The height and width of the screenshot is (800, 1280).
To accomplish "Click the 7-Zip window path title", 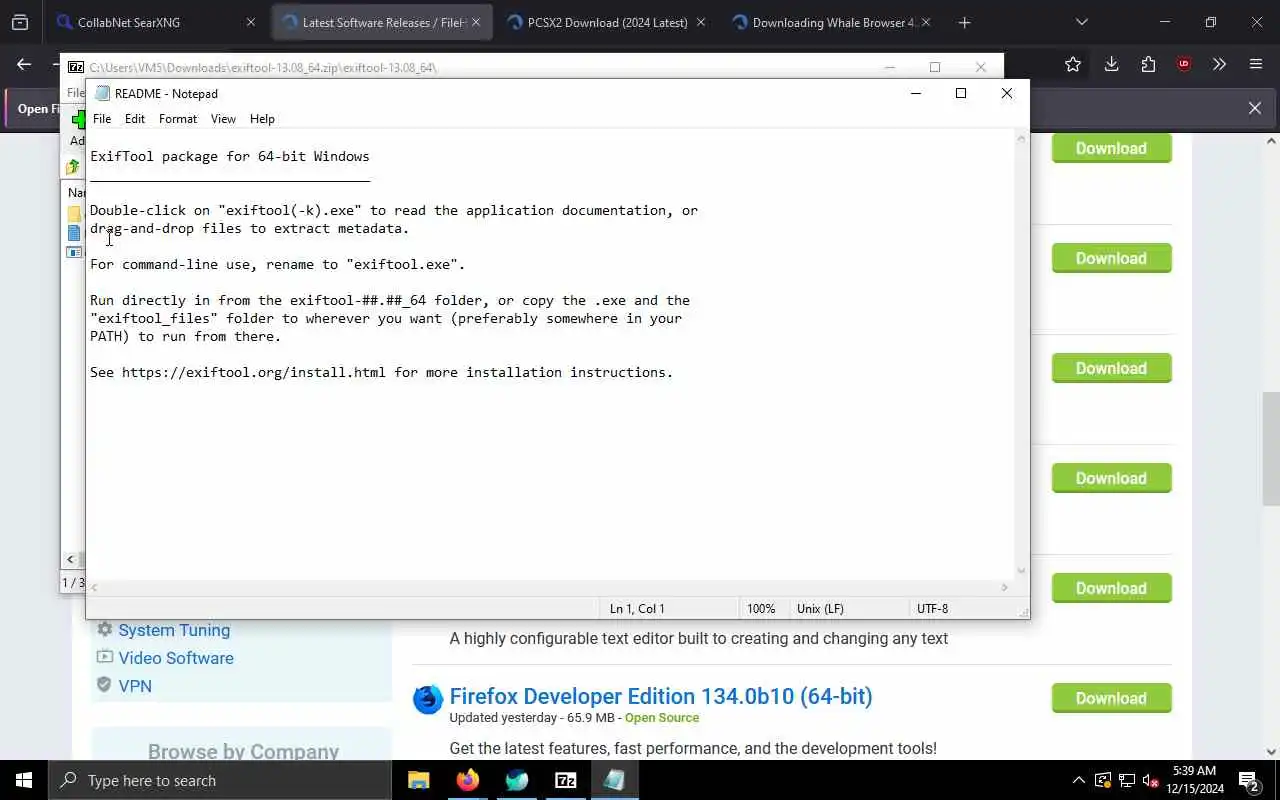I will (x=263, y=68).
